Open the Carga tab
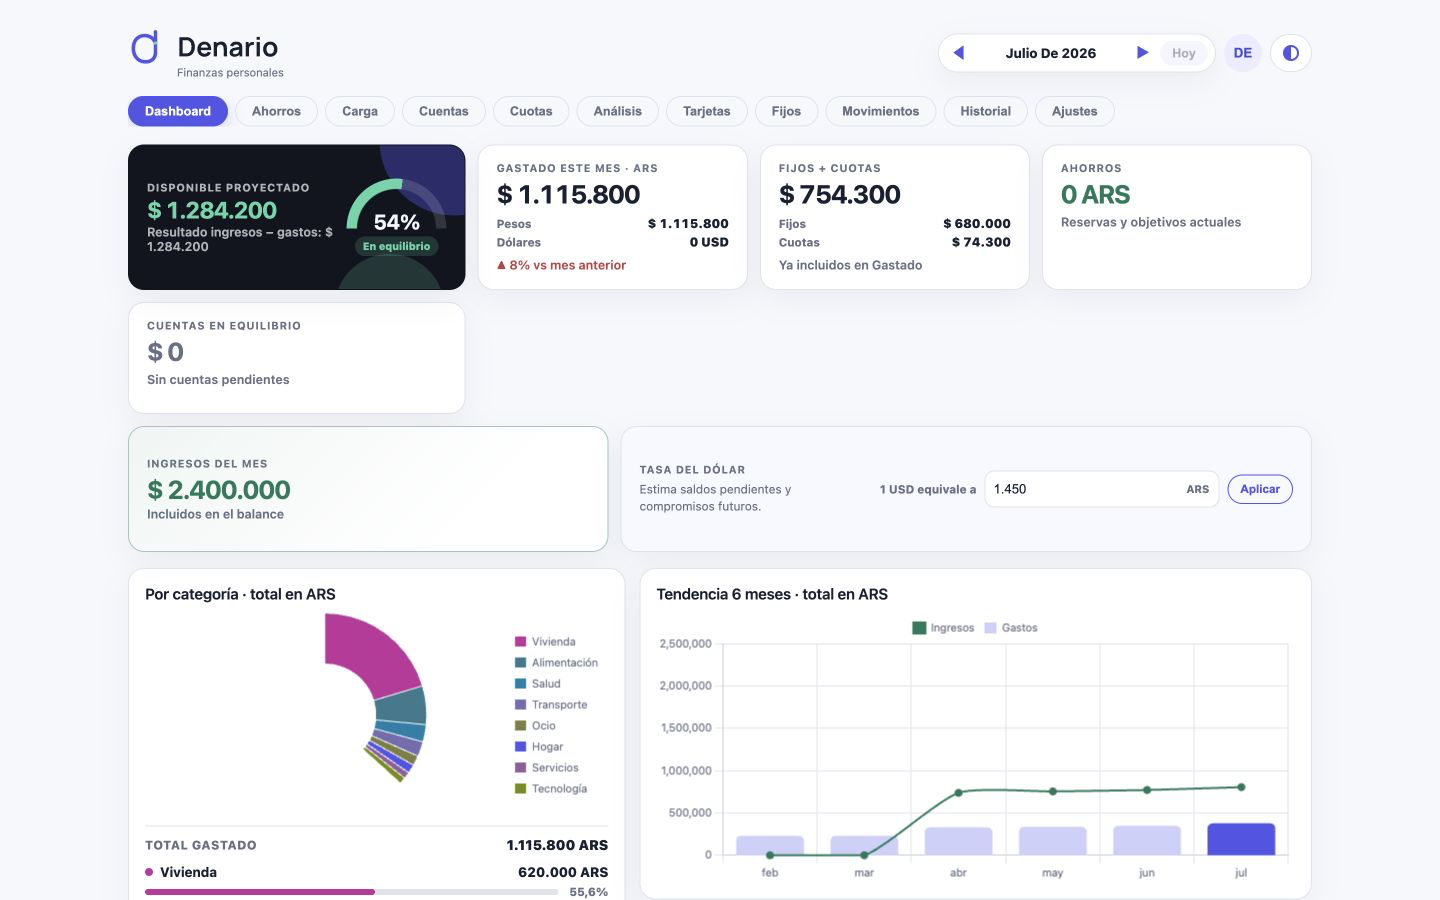Viewport: 1440px width, 900px height. click(x=360, y=111)
